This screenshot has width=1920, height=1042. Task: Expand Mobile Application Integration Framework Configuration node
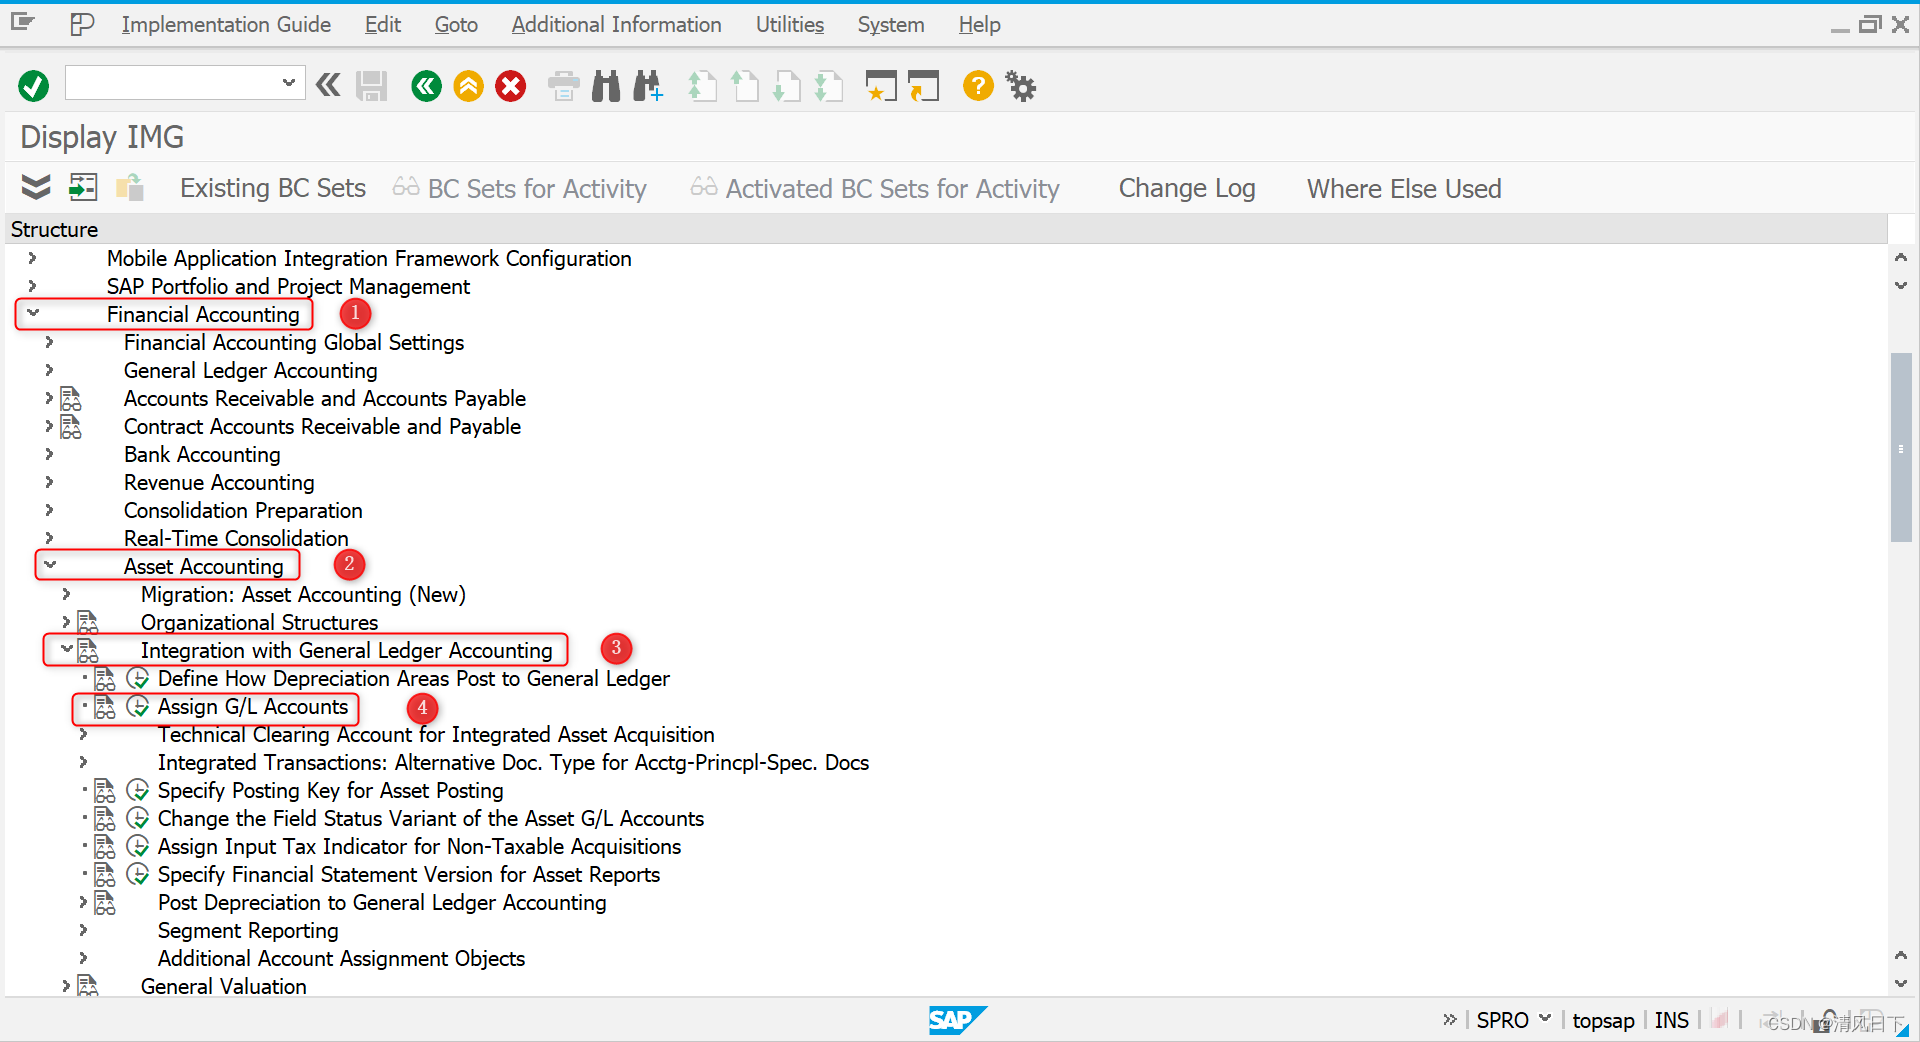tap(32, 258)
